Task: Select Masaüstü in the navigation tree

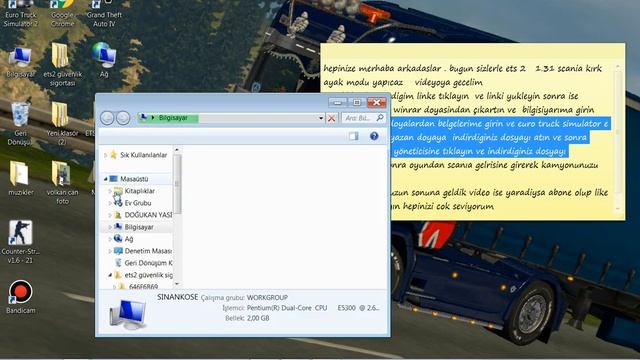Action: (134, 179)
